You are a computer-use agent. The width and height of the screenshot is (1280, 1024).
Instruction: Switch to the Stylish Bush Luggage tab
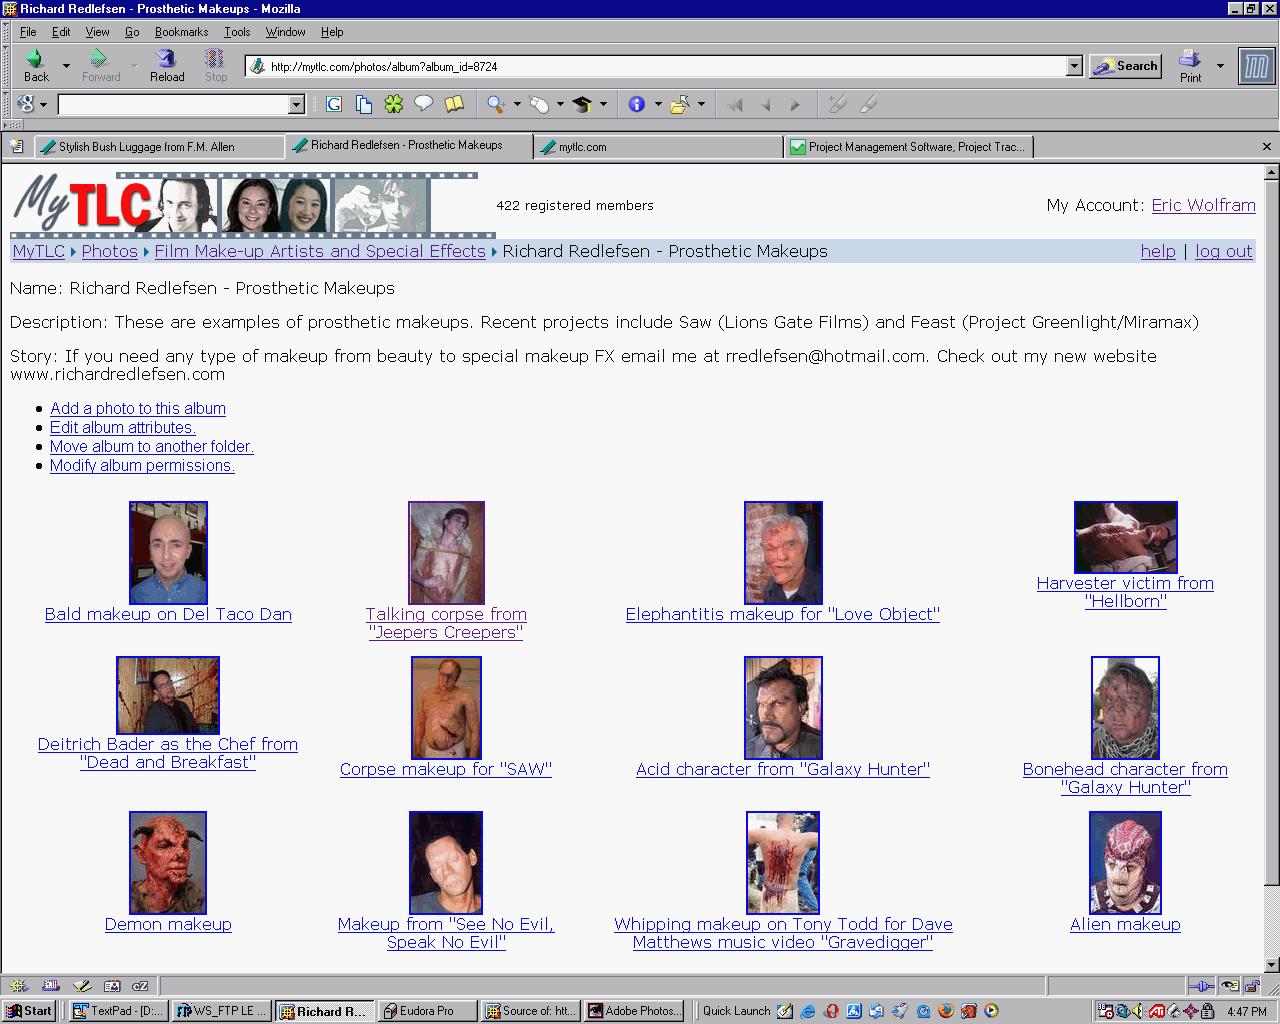[x=158, y=147]
